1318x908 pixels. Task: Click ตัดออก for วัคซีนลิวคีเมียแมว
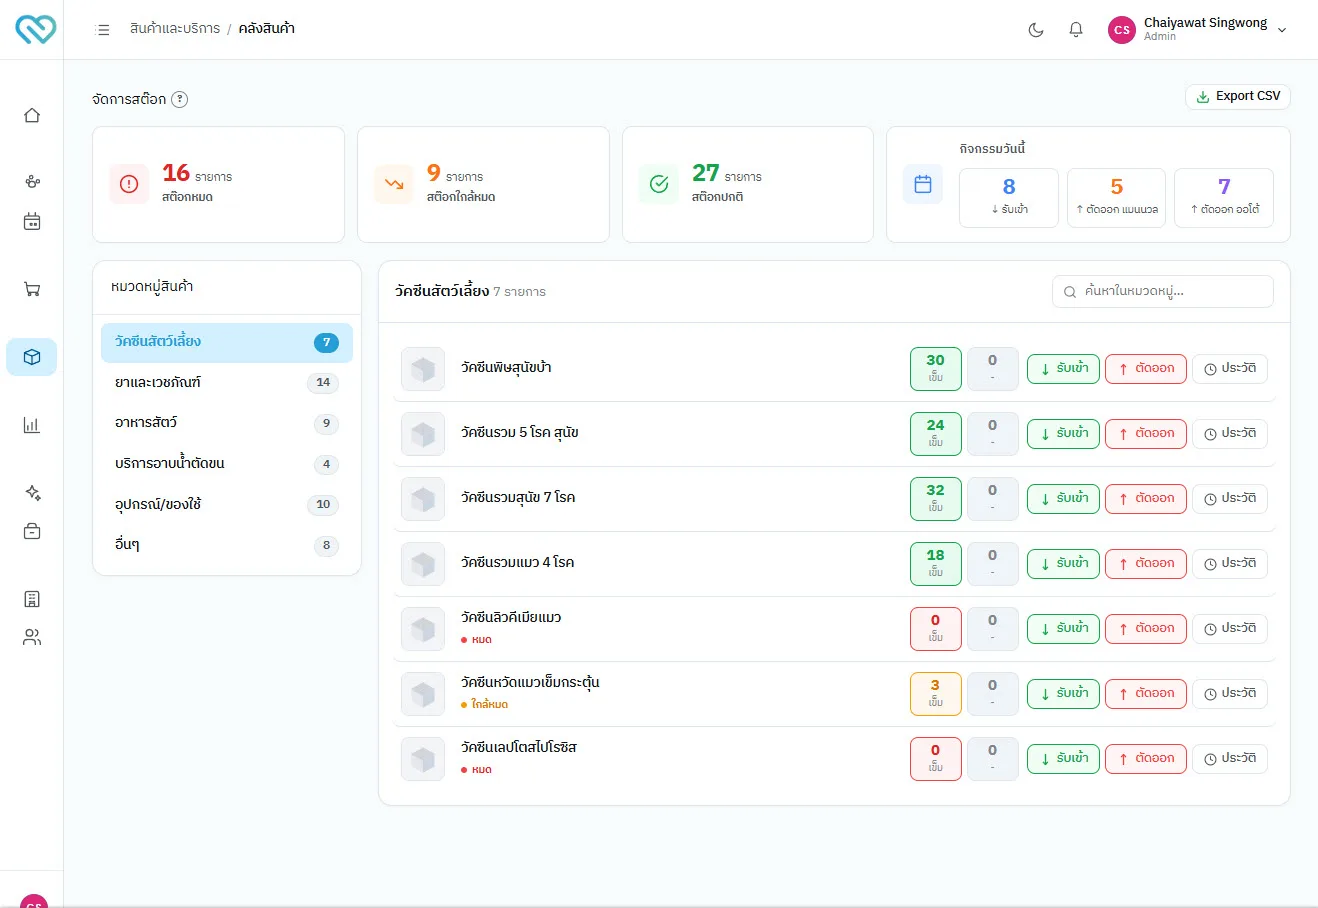point(1146,628)
